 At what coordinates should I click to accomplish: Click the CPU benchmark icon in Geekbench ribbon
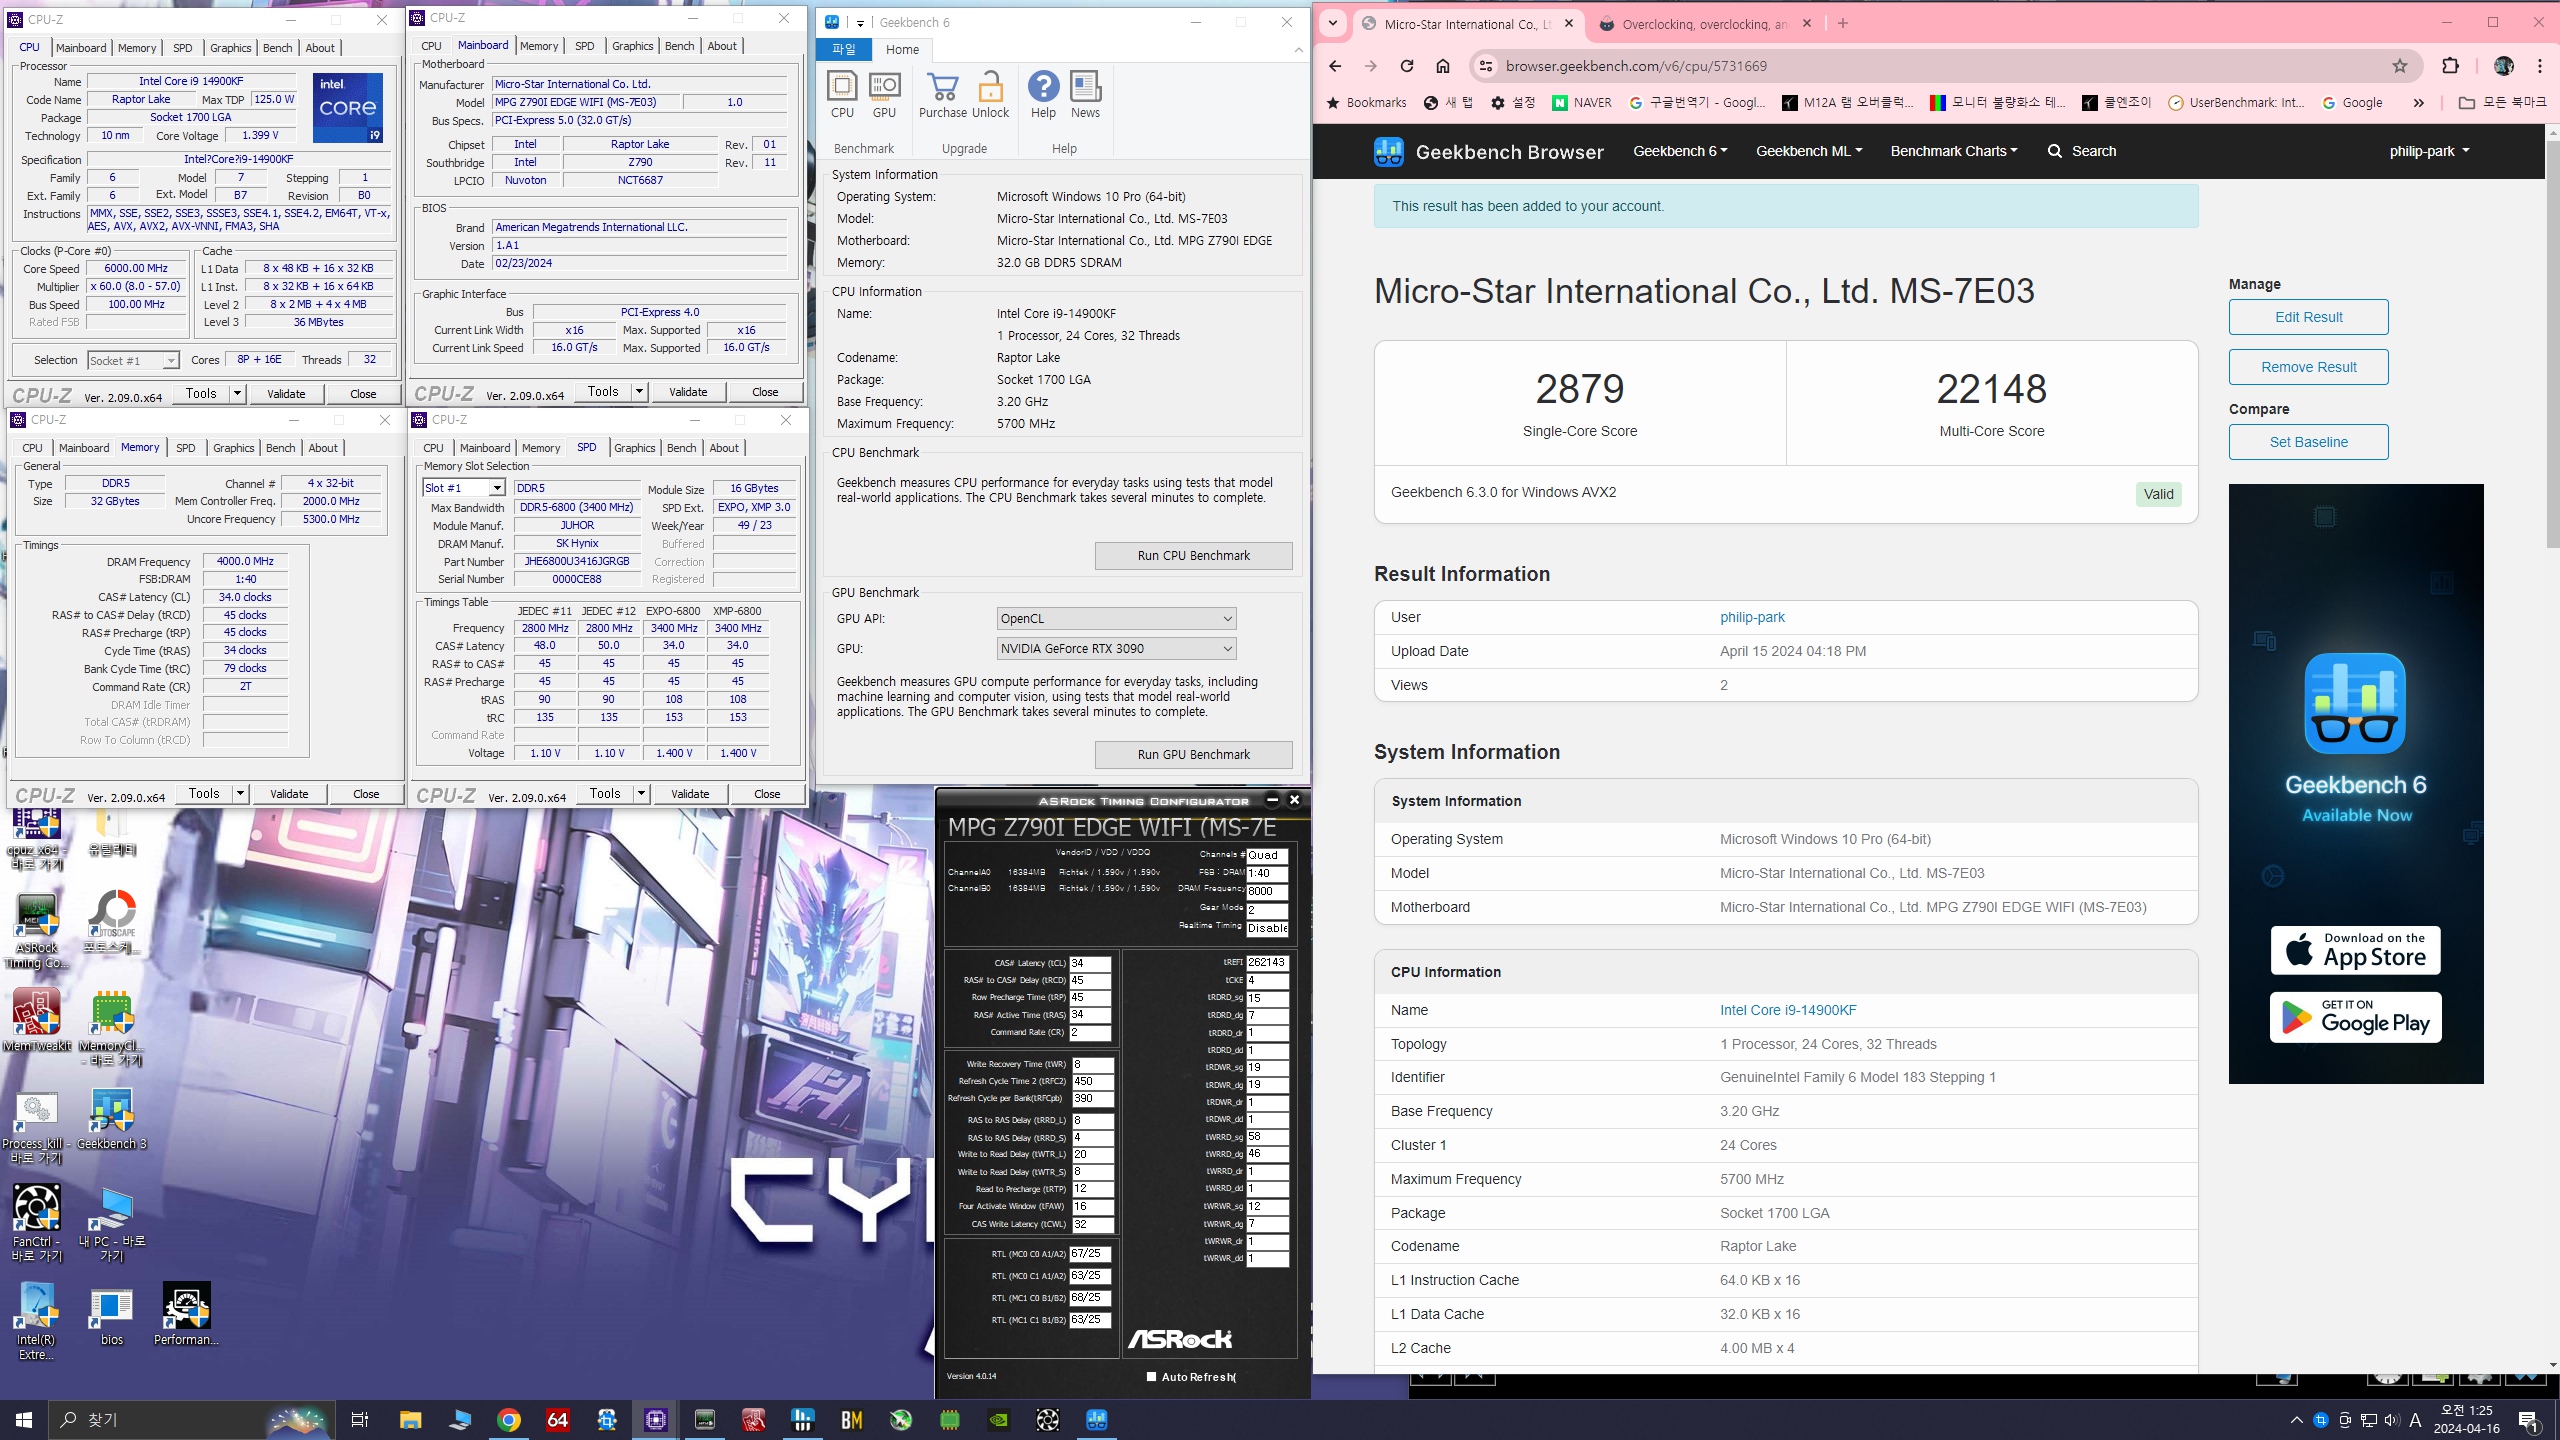point(842,95)
